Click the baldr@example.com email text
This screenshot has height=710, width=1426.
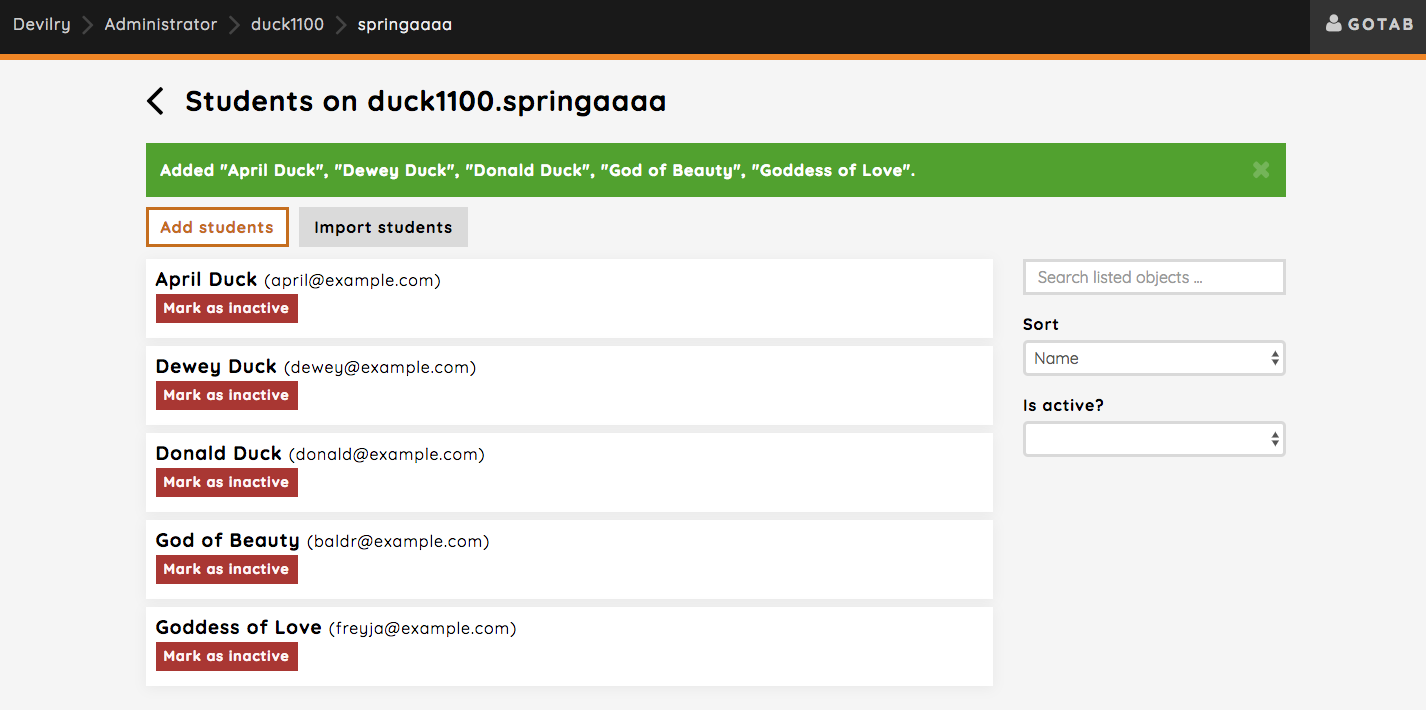[x=398, y=541]
